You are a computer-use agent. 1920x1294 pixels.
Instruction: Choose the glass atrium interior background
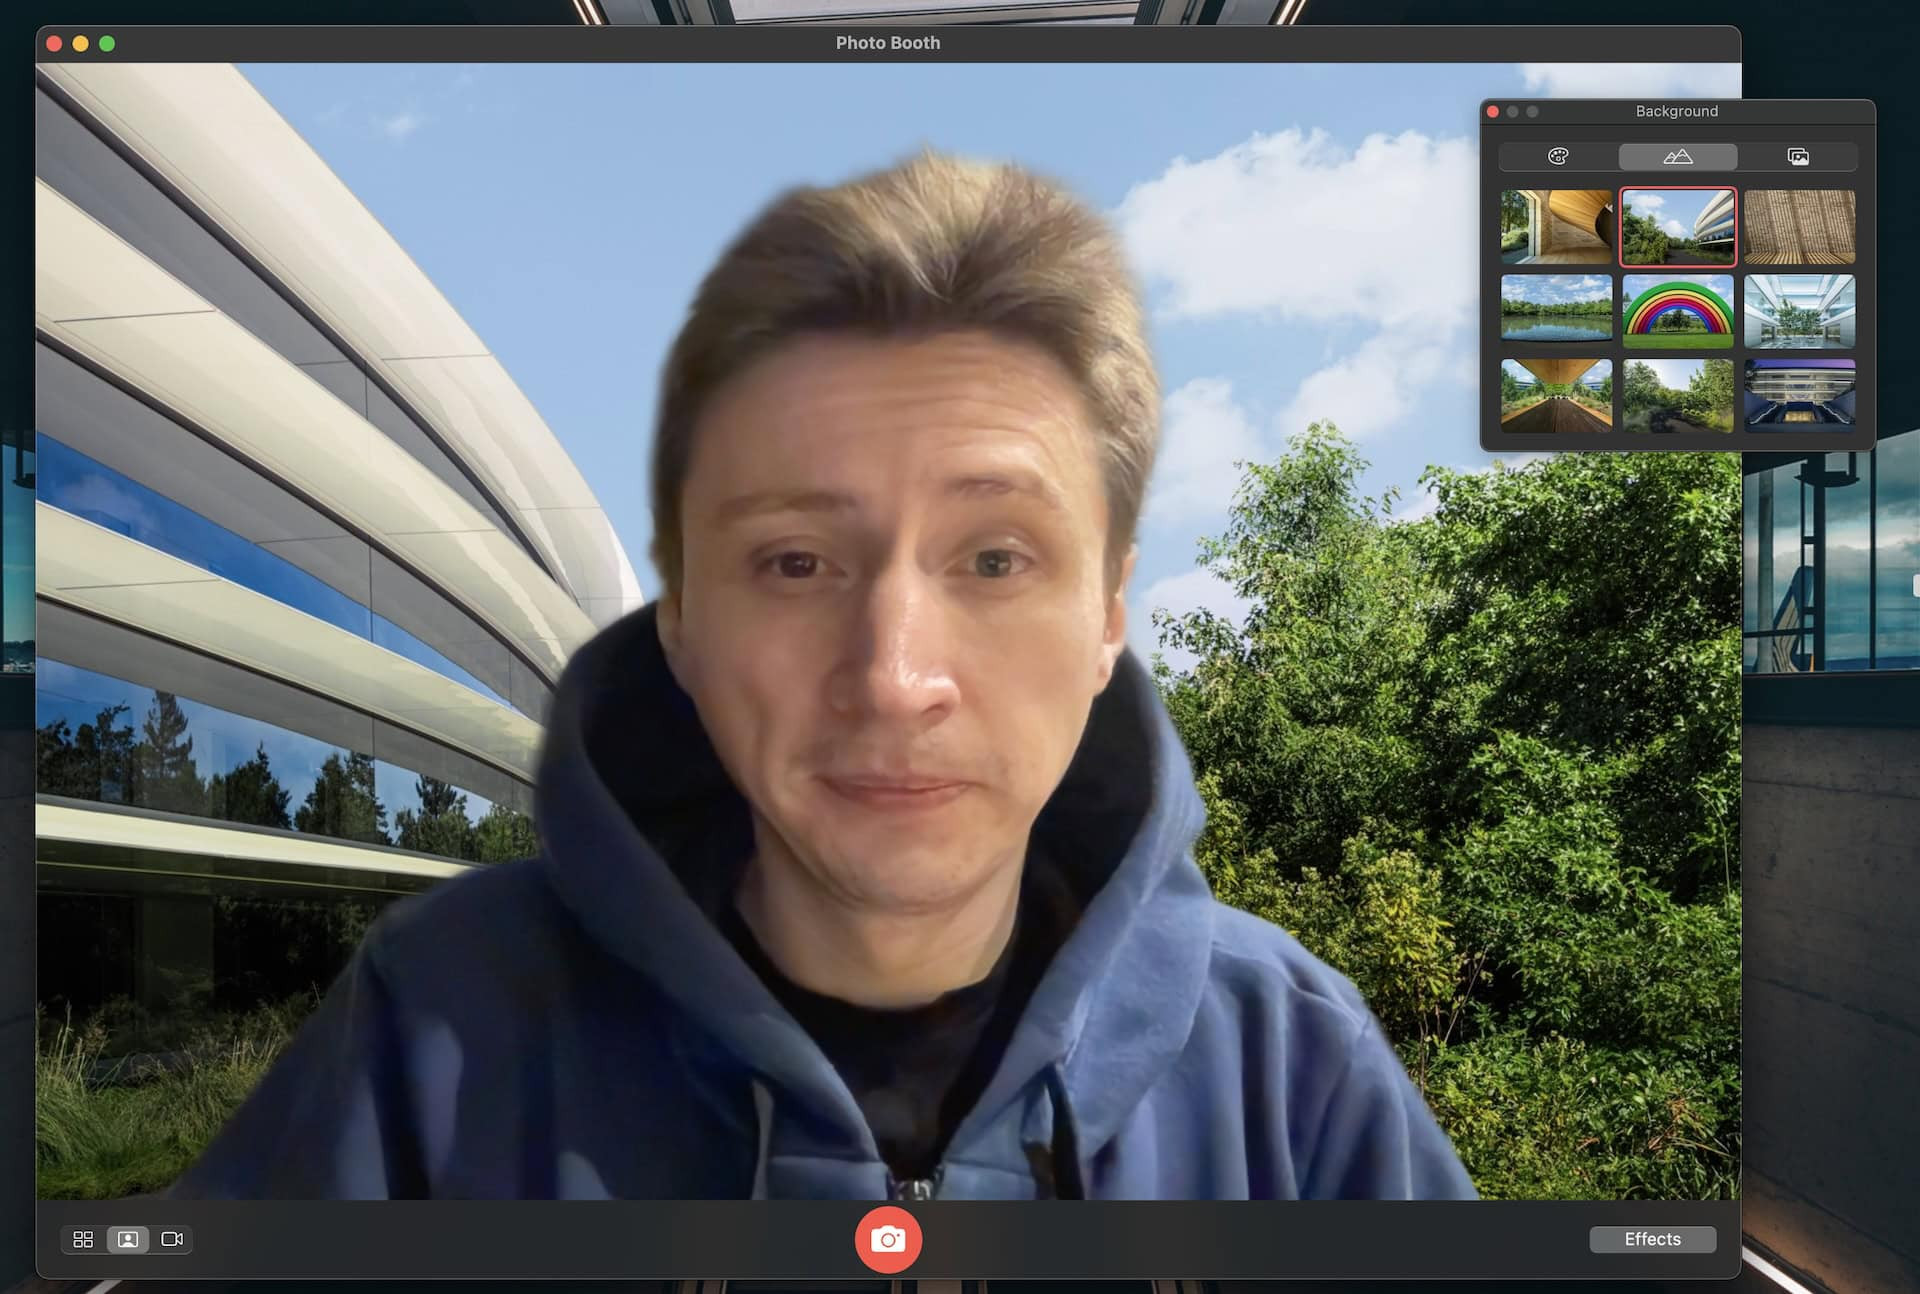[1799, 311]
